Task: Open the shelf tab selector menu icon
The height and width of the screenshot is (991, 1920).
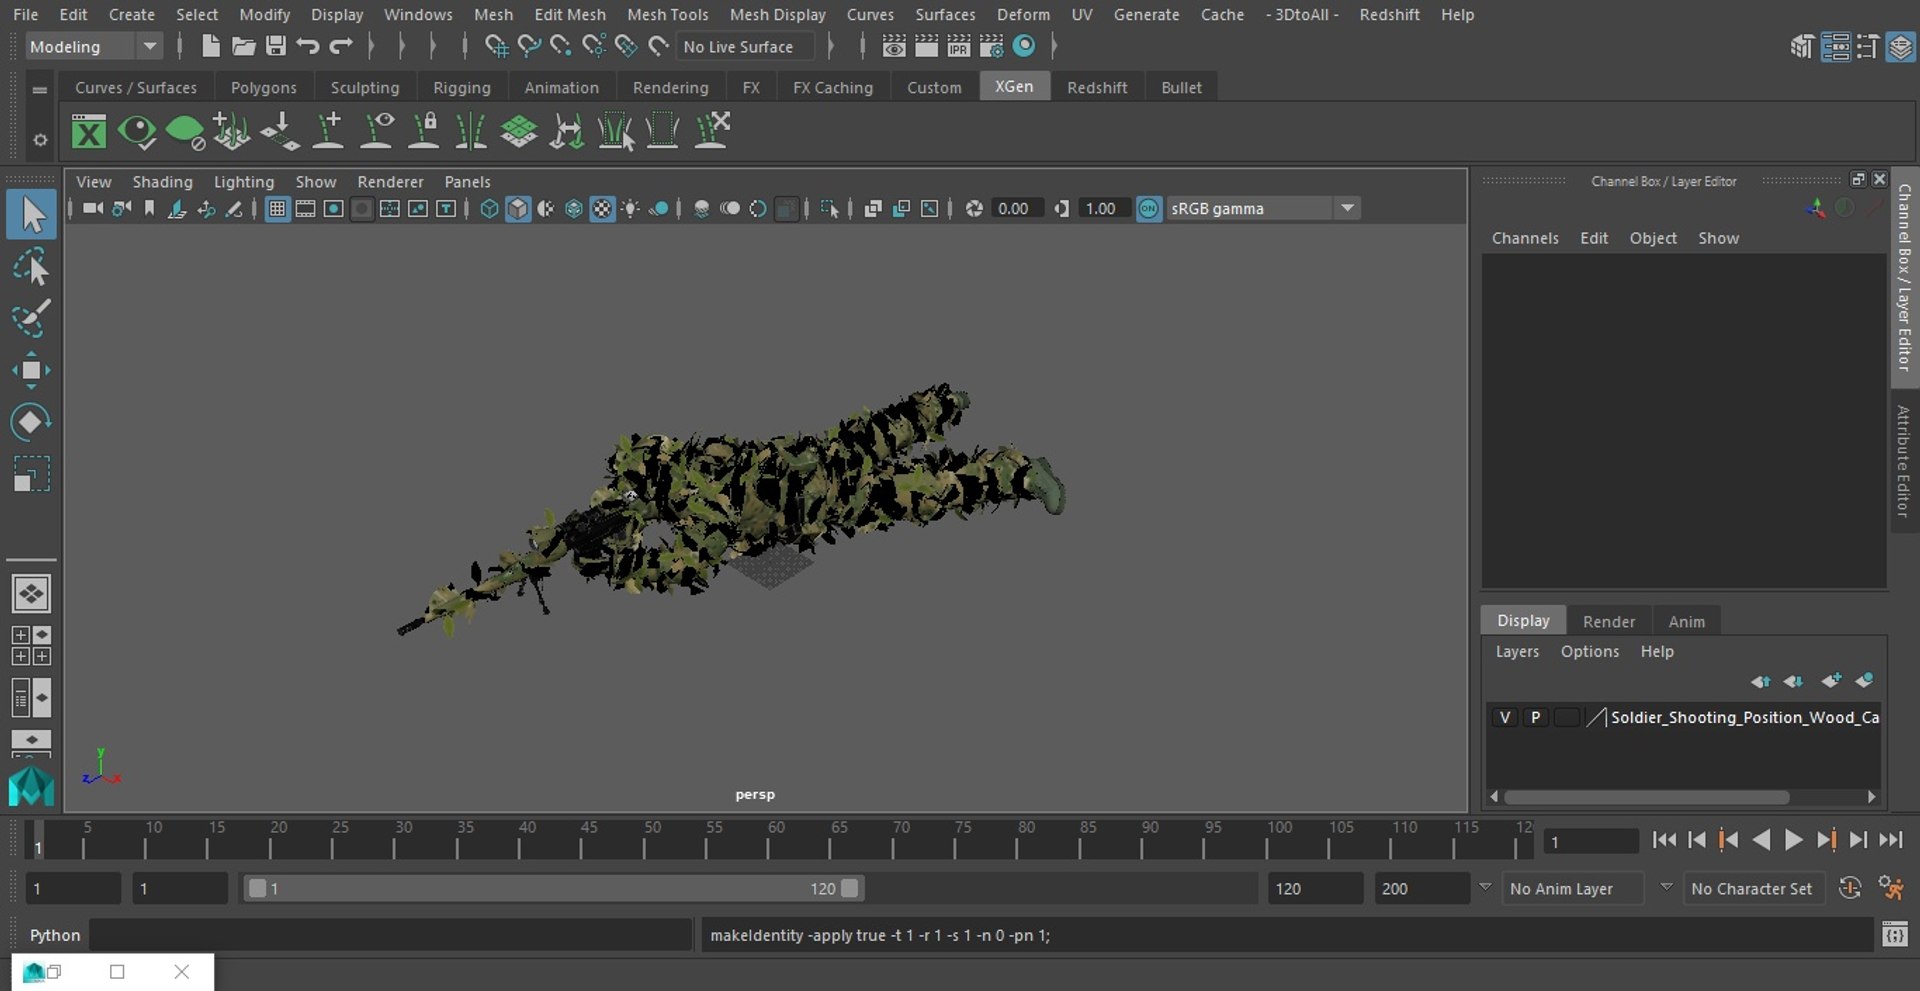Action: click(40, 89)
